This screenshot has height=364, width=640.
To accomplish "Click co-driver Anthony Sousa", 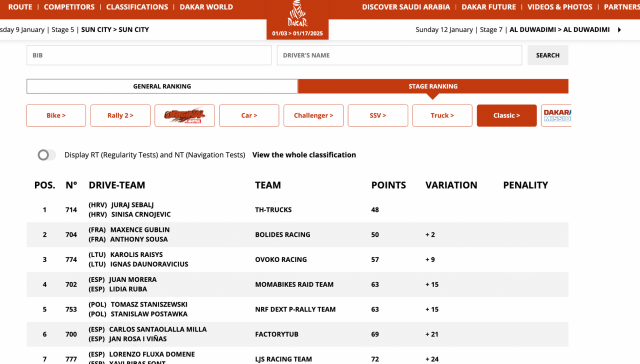I will pyautogui.click(x=139, y=240).
